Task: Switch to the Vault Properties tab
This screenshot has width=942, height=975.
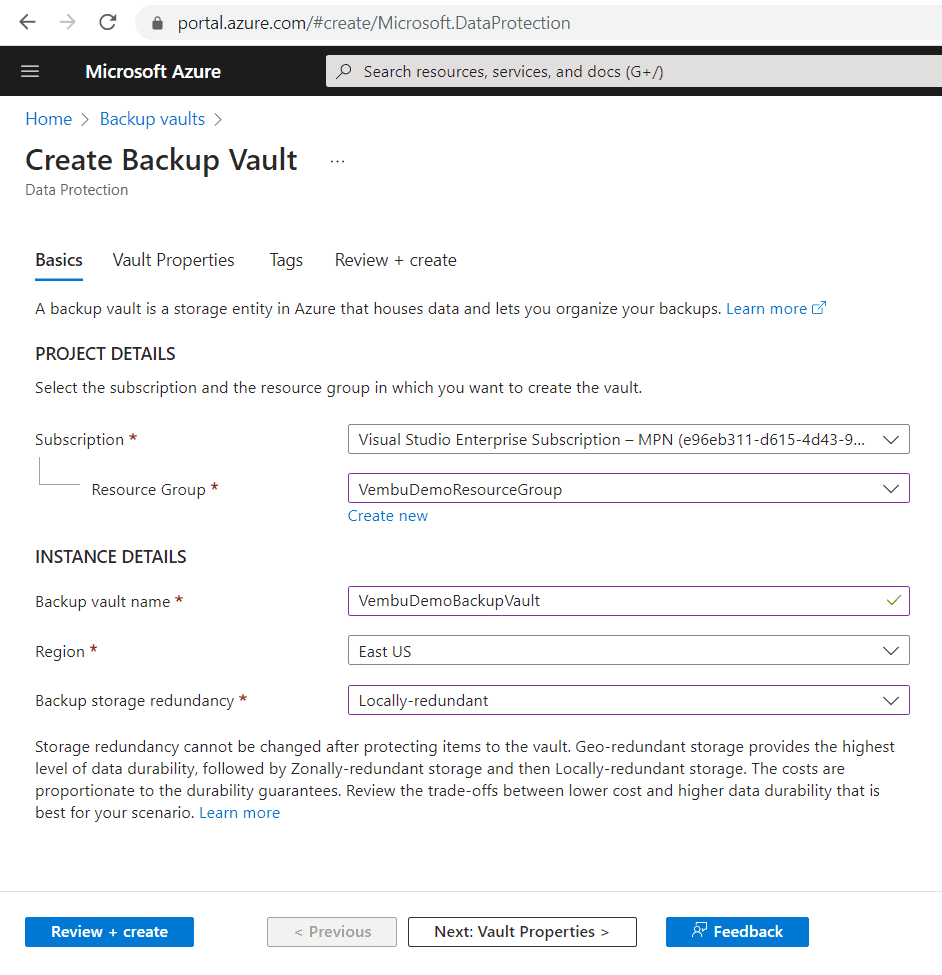Action: coord(173,260)
